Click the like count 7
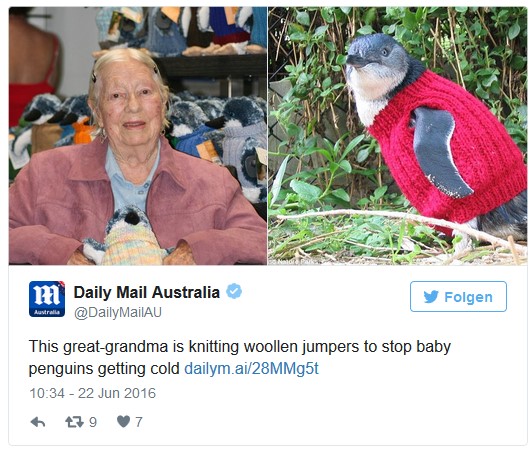This screenshot has height=462, width=532. click(139, 422)
